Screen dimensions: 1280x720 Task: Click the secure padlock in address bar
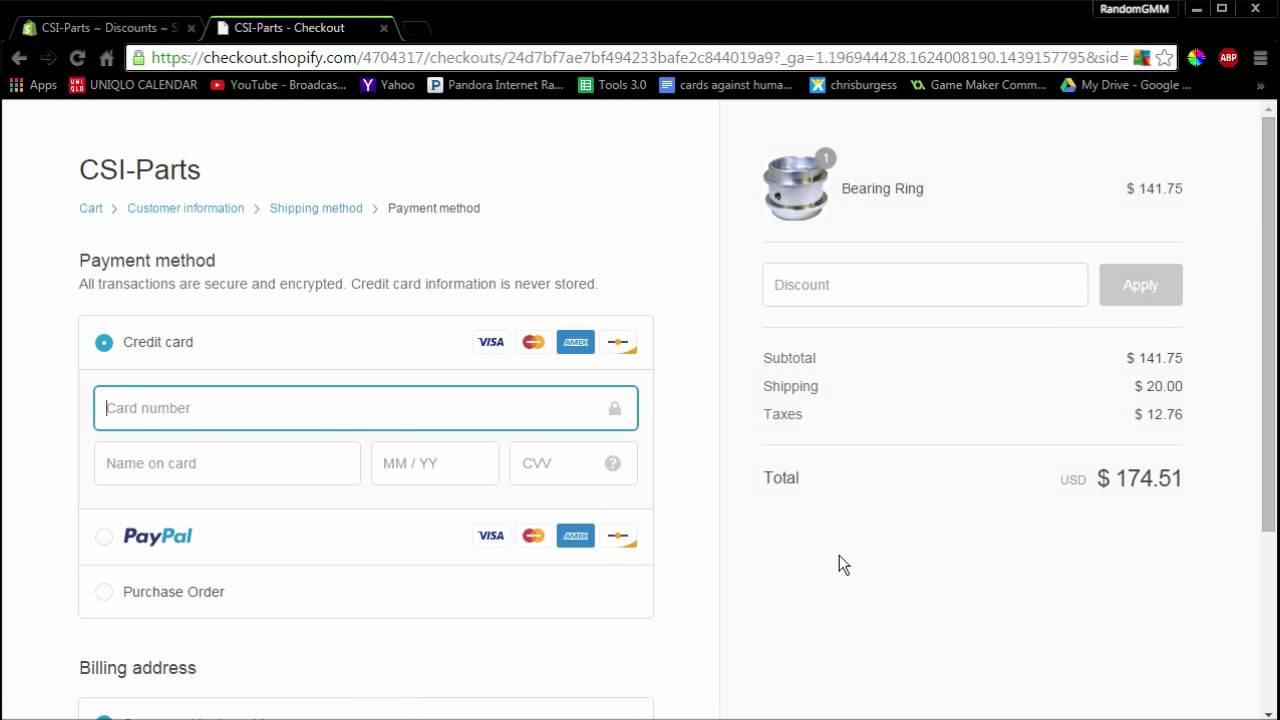138,58
